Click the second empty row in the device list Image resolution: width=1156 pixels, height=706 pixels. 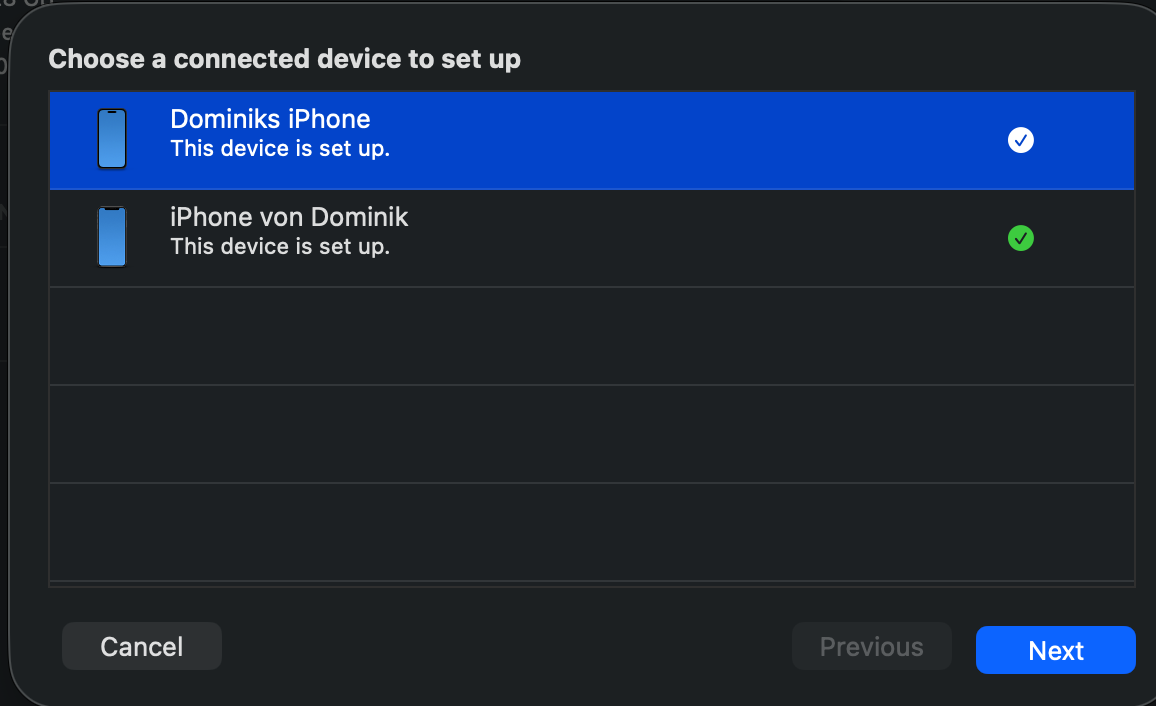592,434
